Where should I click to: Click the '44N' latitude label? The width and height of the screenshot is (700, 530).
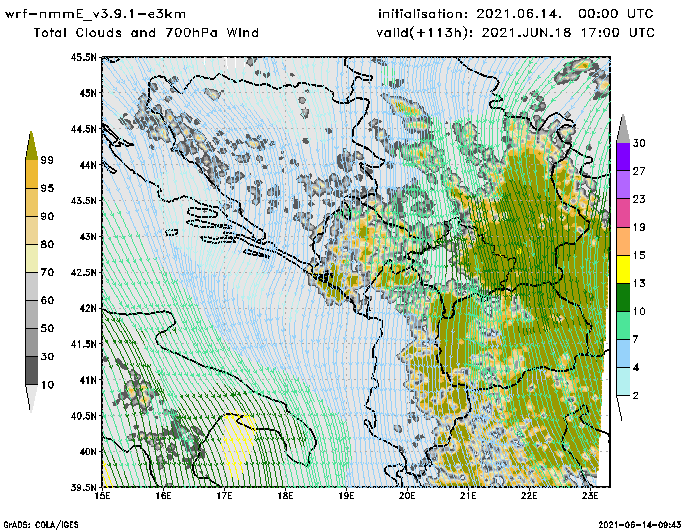click(x=88, y=165)
